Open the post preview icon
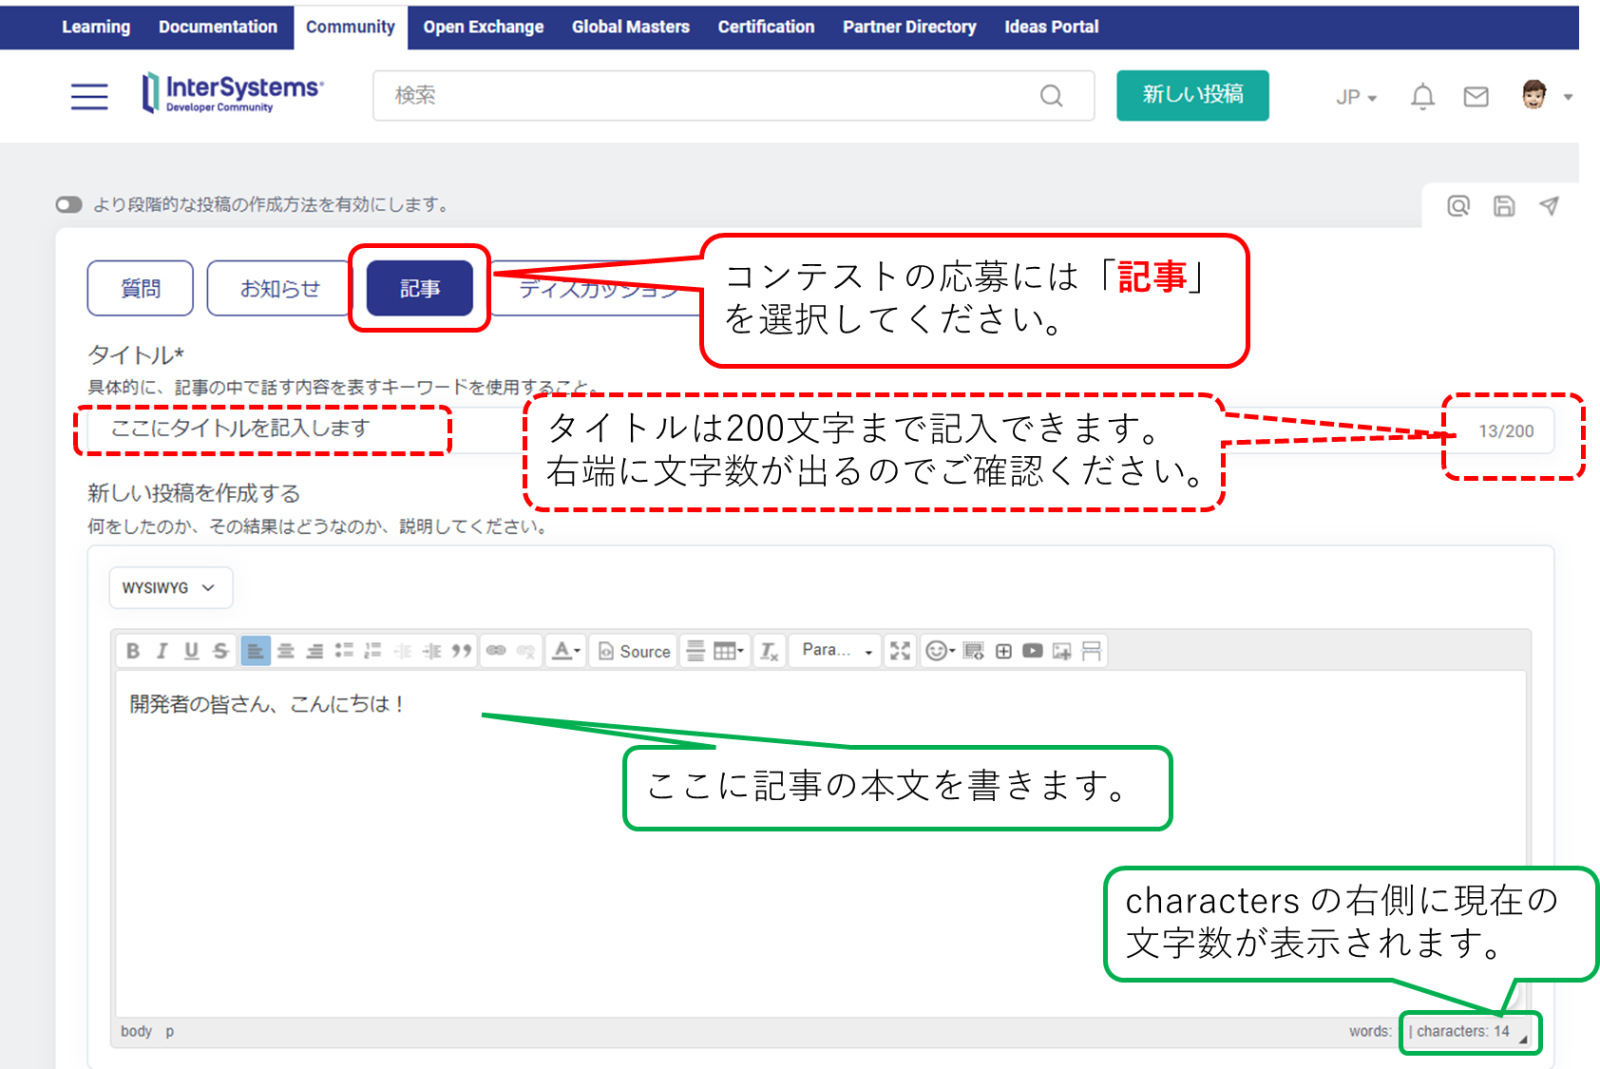 pos(1458,206)
